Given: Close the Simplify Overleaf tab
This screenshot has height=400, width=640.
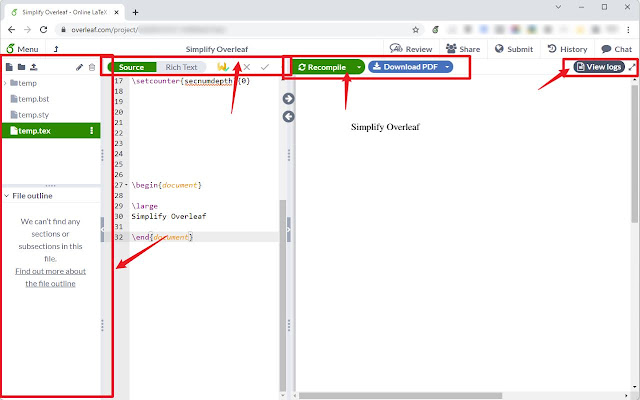Looking at the screenshot, I should [x=117, y=12].
